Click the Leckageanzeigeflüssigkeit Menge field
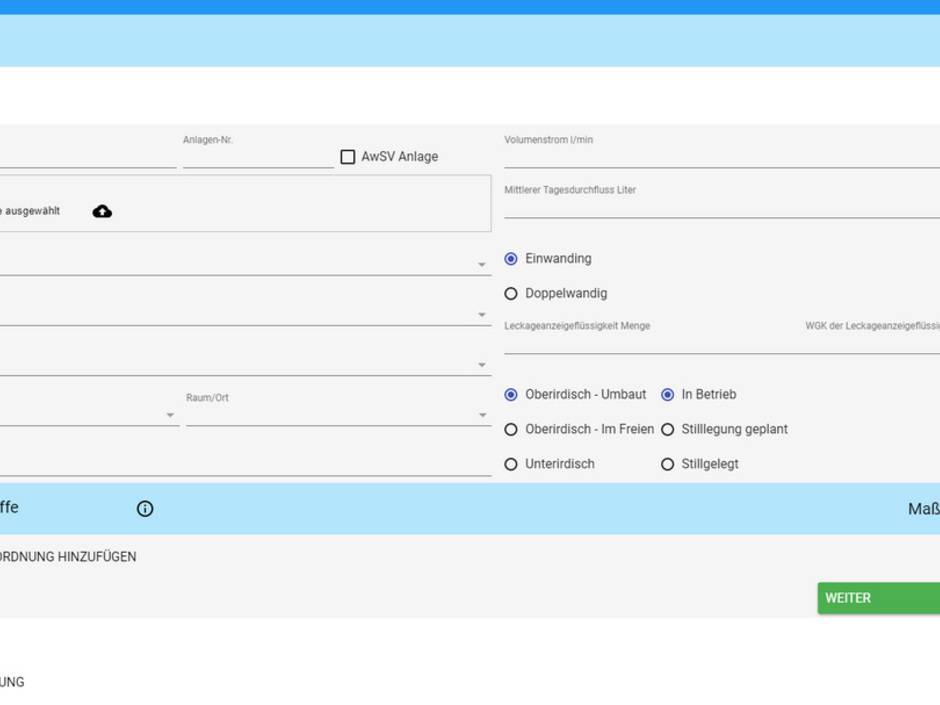The width and height of the screenshot is (940, 705). point(650,343)
